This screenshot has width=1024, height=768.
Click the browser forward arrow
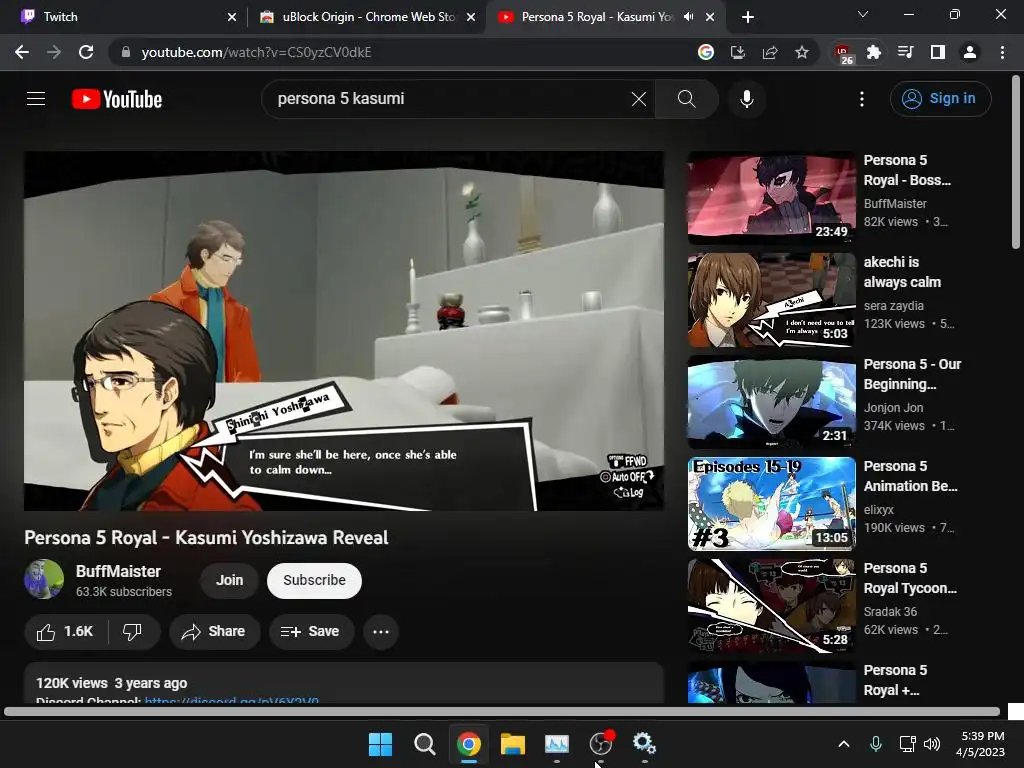coord(54,52)
